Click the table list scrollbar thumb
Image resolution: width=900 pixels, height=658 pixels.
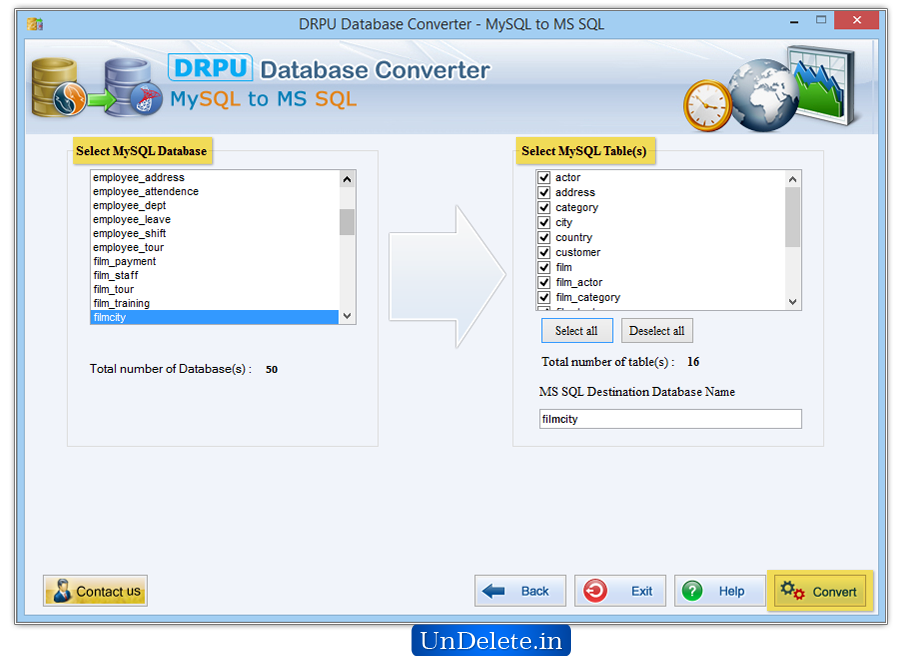(x=793, y=217)
